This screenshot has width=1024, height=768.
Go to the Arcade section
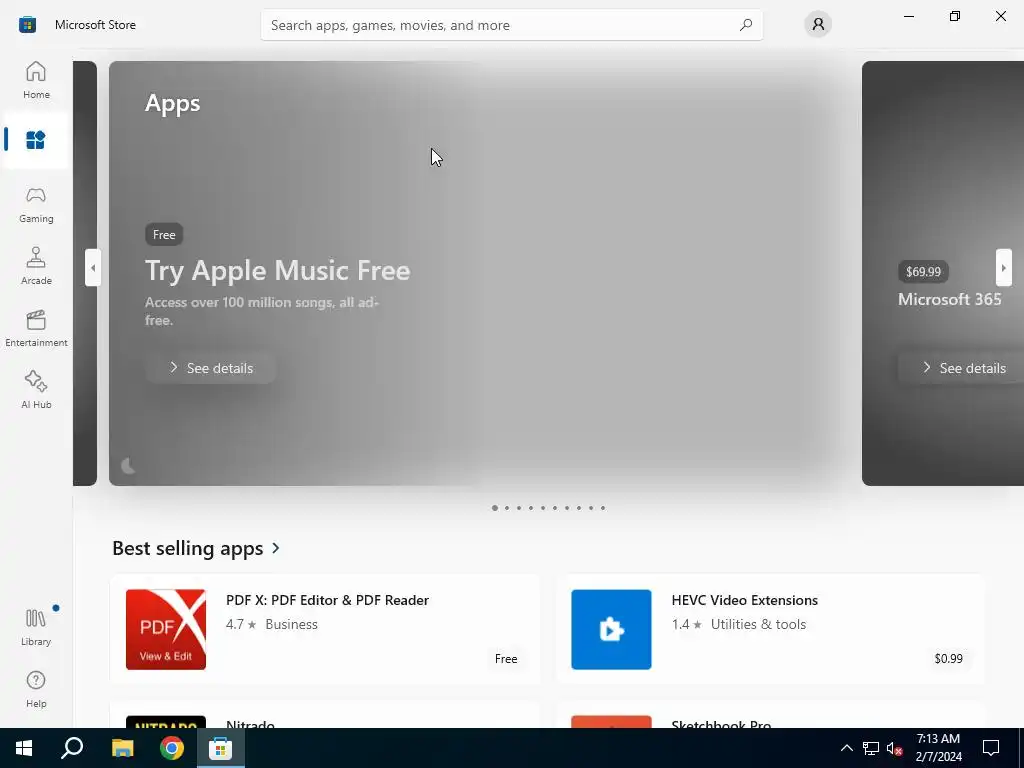click(x=36, y=266)
